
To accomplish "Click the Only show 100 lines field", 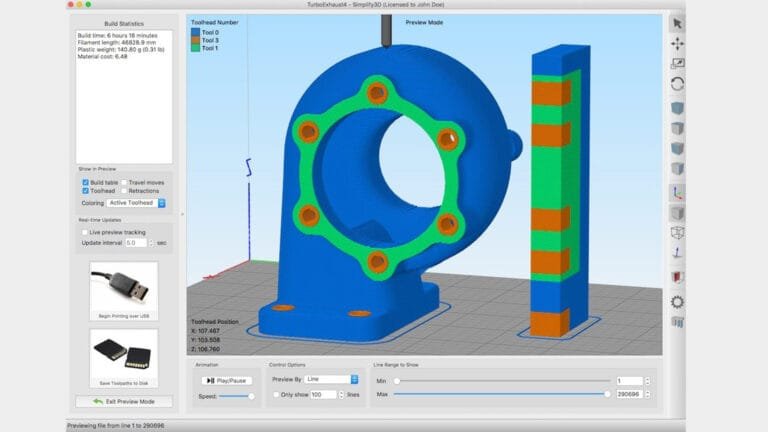I will point(323,395).
